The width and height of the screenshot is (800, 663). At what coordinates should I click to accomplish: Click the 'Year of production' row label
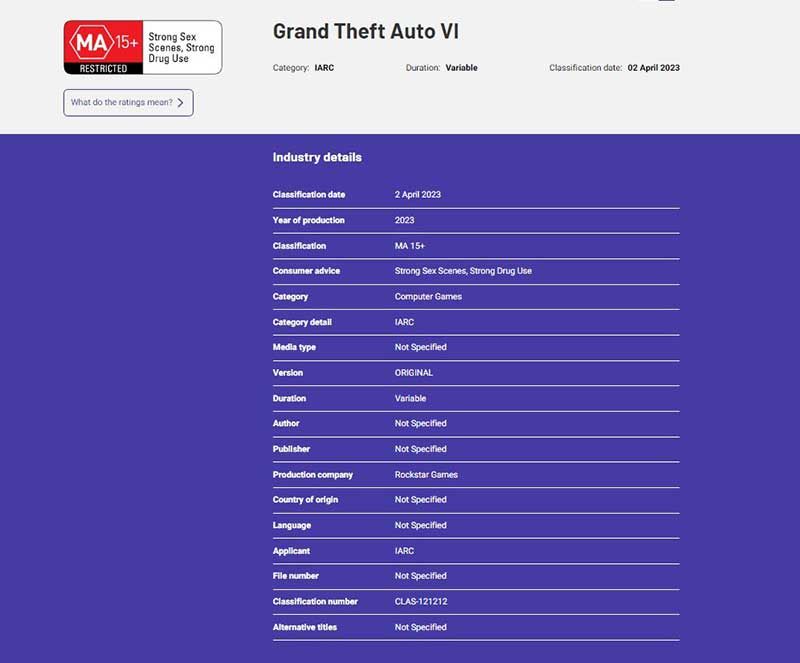pyautogui.click(x=309, y=220)
